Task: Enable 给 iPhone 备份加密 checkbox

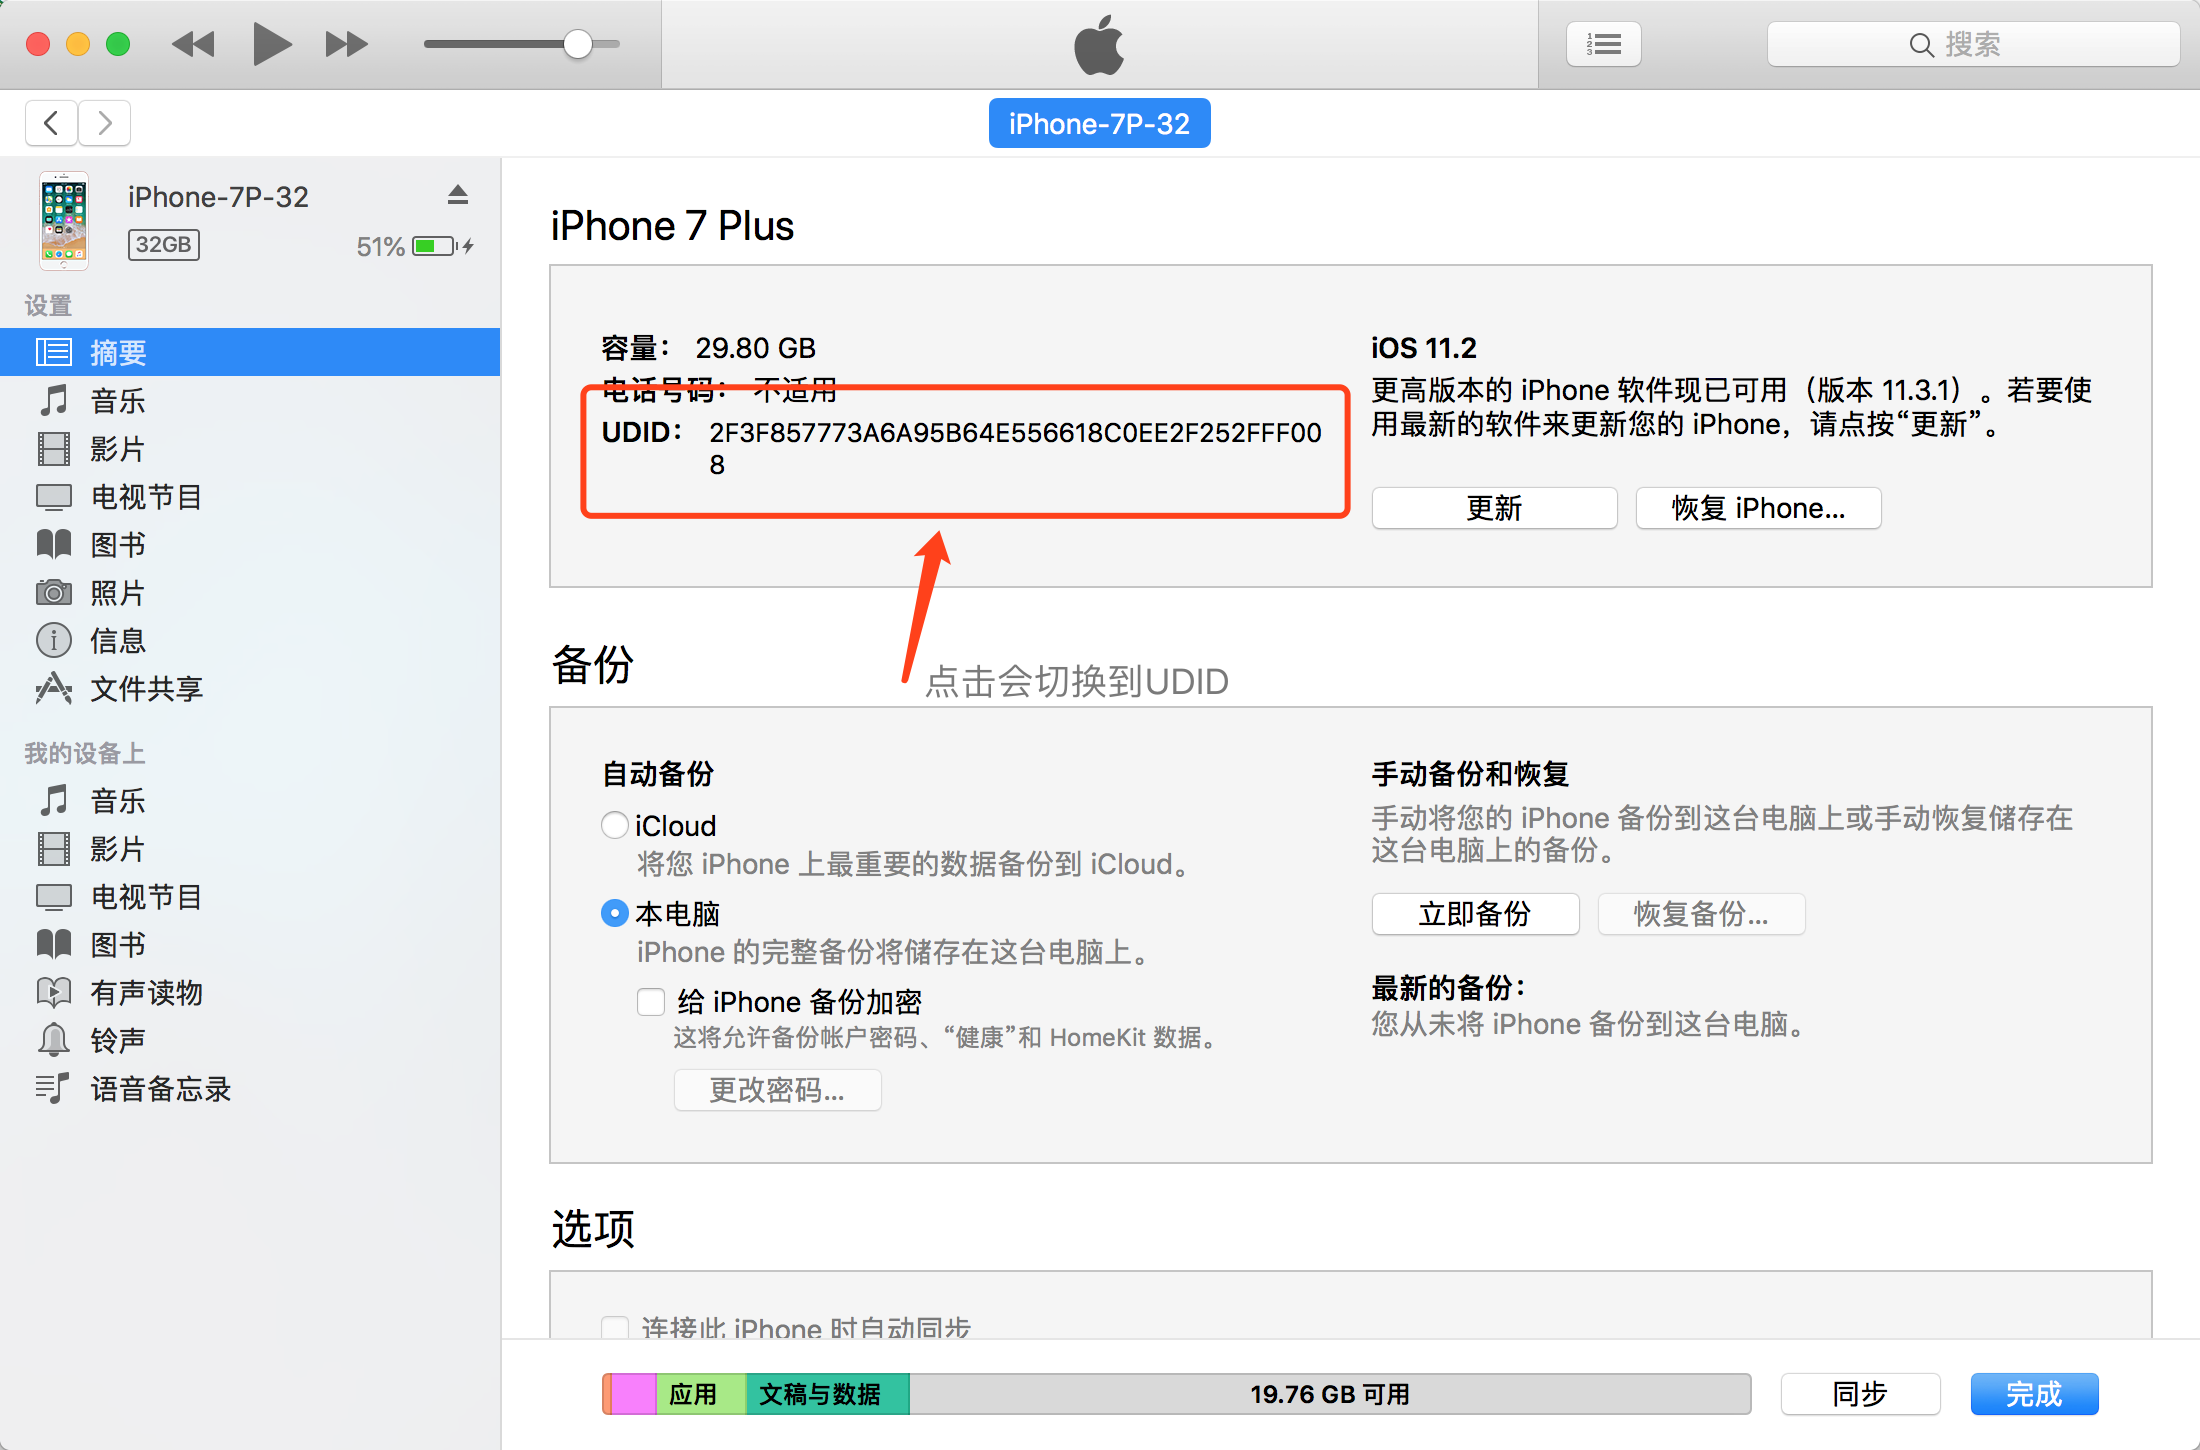Action: coord(651,1001)
